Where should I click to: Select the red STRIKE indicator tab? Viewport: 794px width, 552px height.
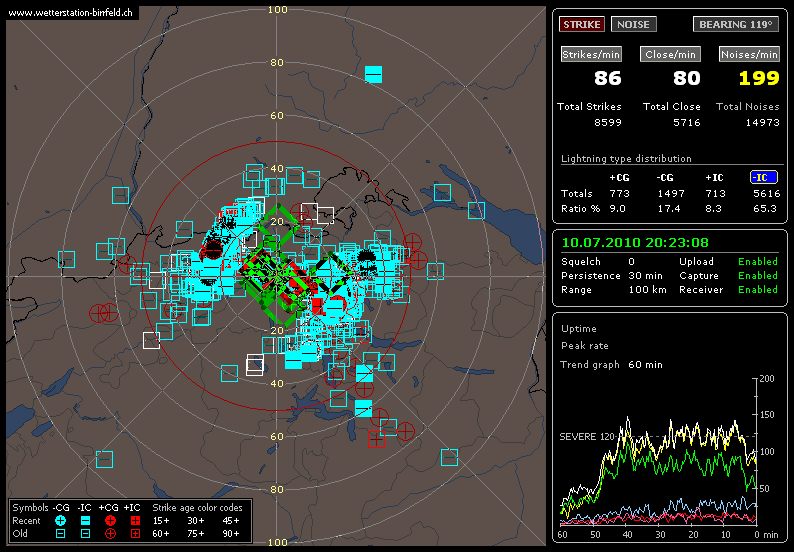(x=582, y=24)
